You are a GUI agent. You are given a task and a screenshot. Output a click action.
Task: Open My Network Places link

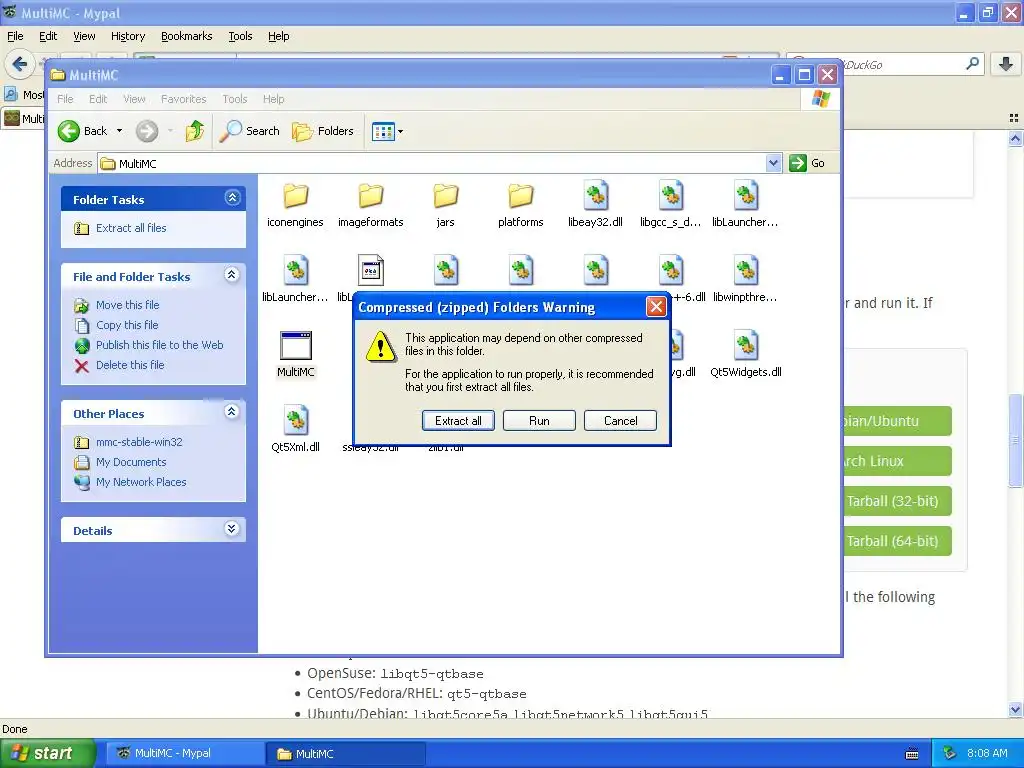tap(141, 482)
